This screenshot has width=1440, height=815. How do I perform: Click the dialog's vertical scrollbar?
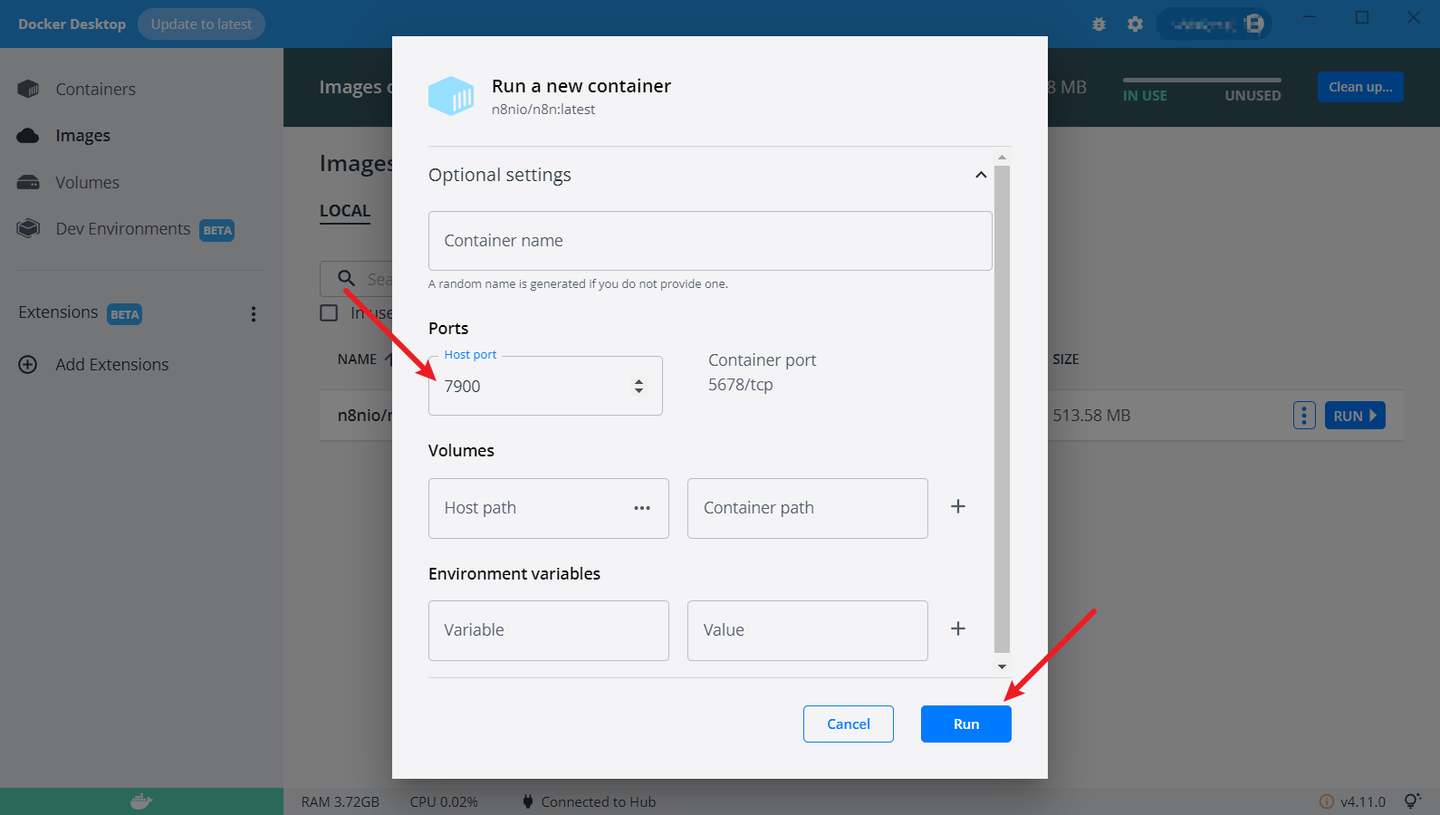[x=1002, y=400]
